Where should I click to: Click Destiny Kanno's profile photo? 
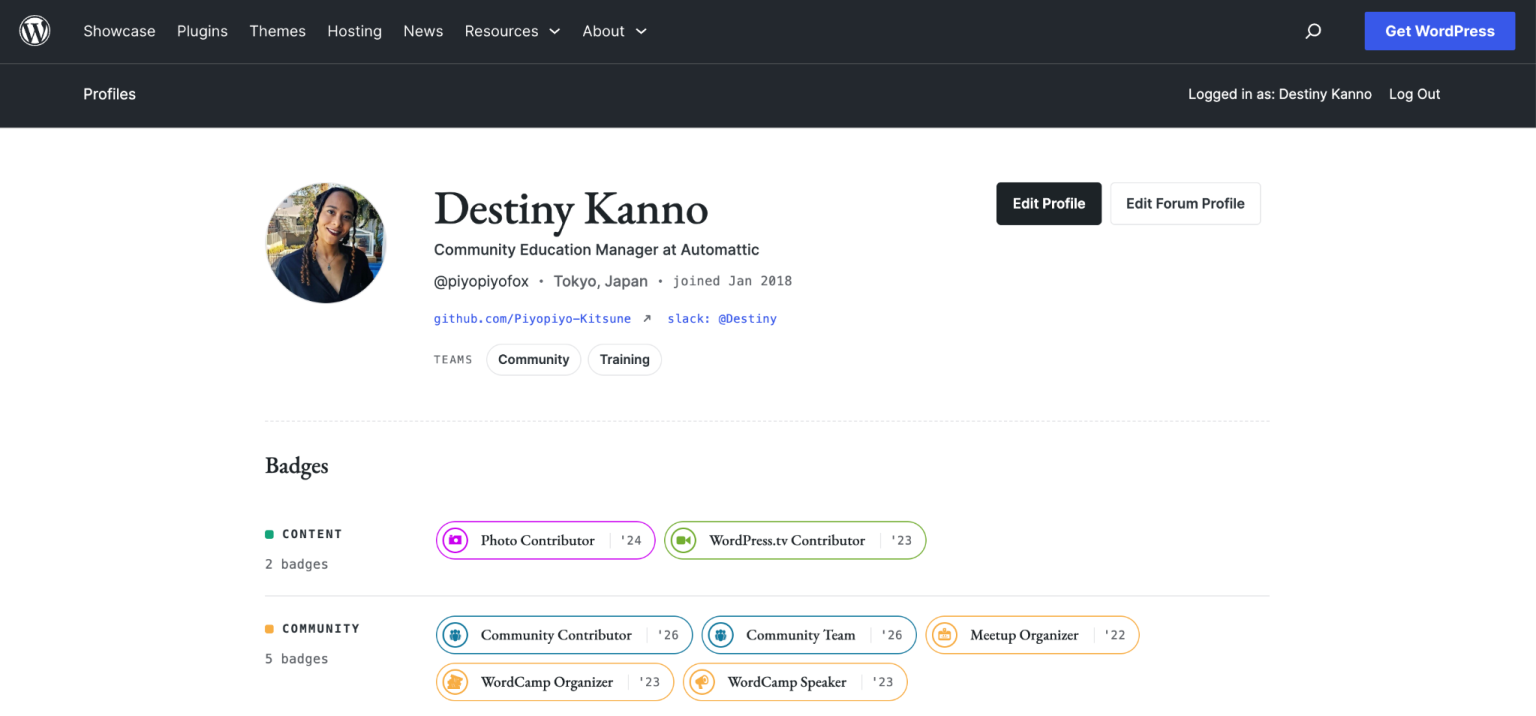(325, 243)
